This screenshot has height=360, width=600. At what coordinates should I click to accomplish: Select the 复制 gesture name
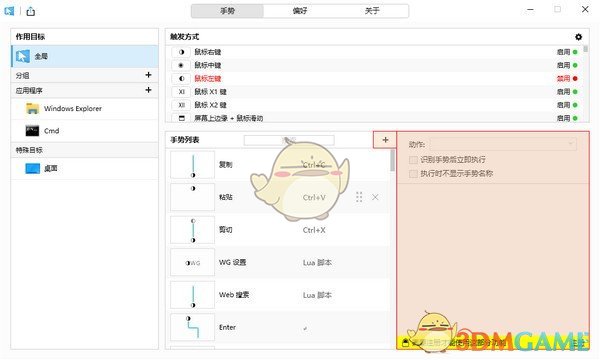pos(225,165)
